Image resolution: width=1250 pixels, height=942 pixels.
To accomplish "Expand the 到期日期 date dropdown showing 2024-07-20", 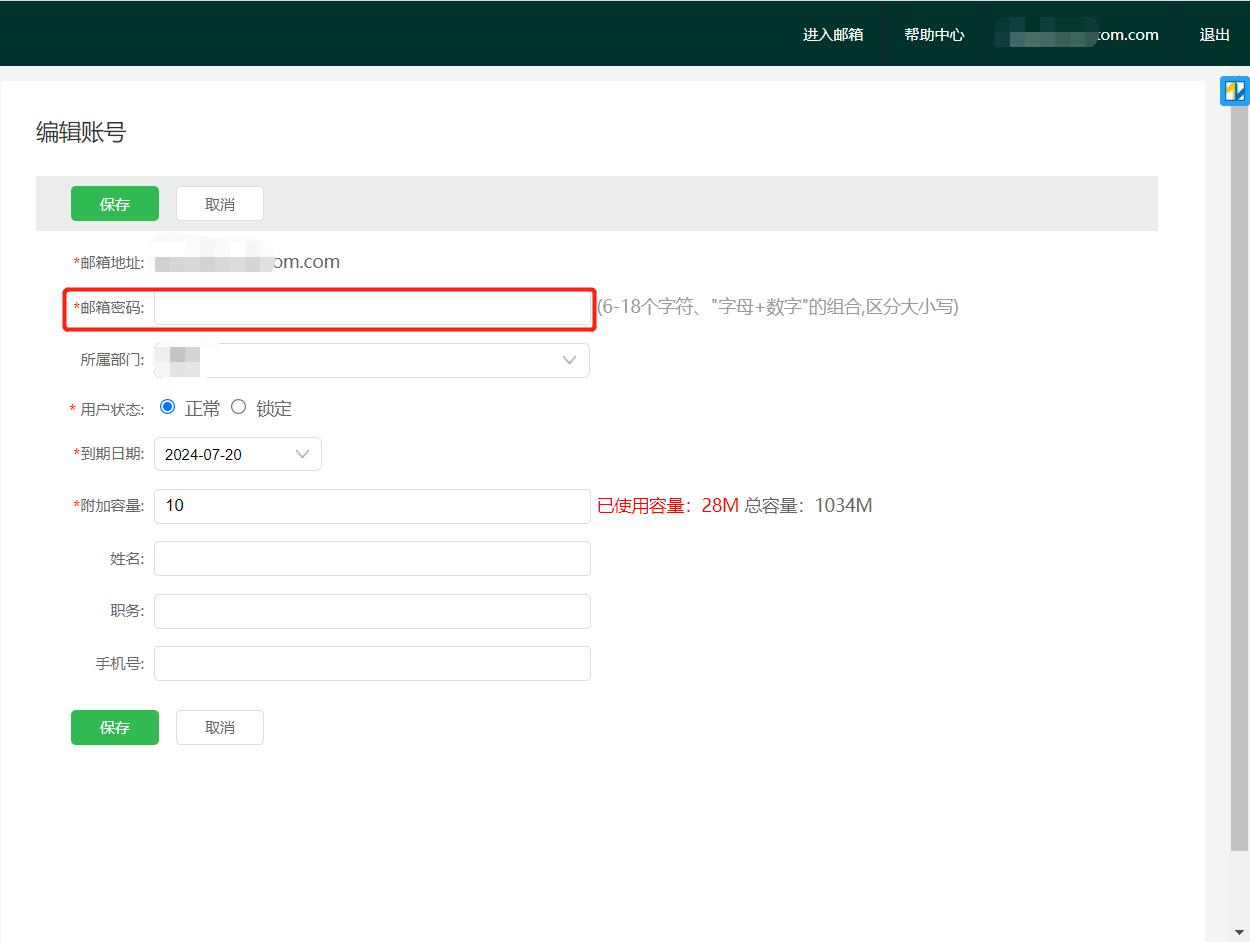I will [x=302, y=453].
